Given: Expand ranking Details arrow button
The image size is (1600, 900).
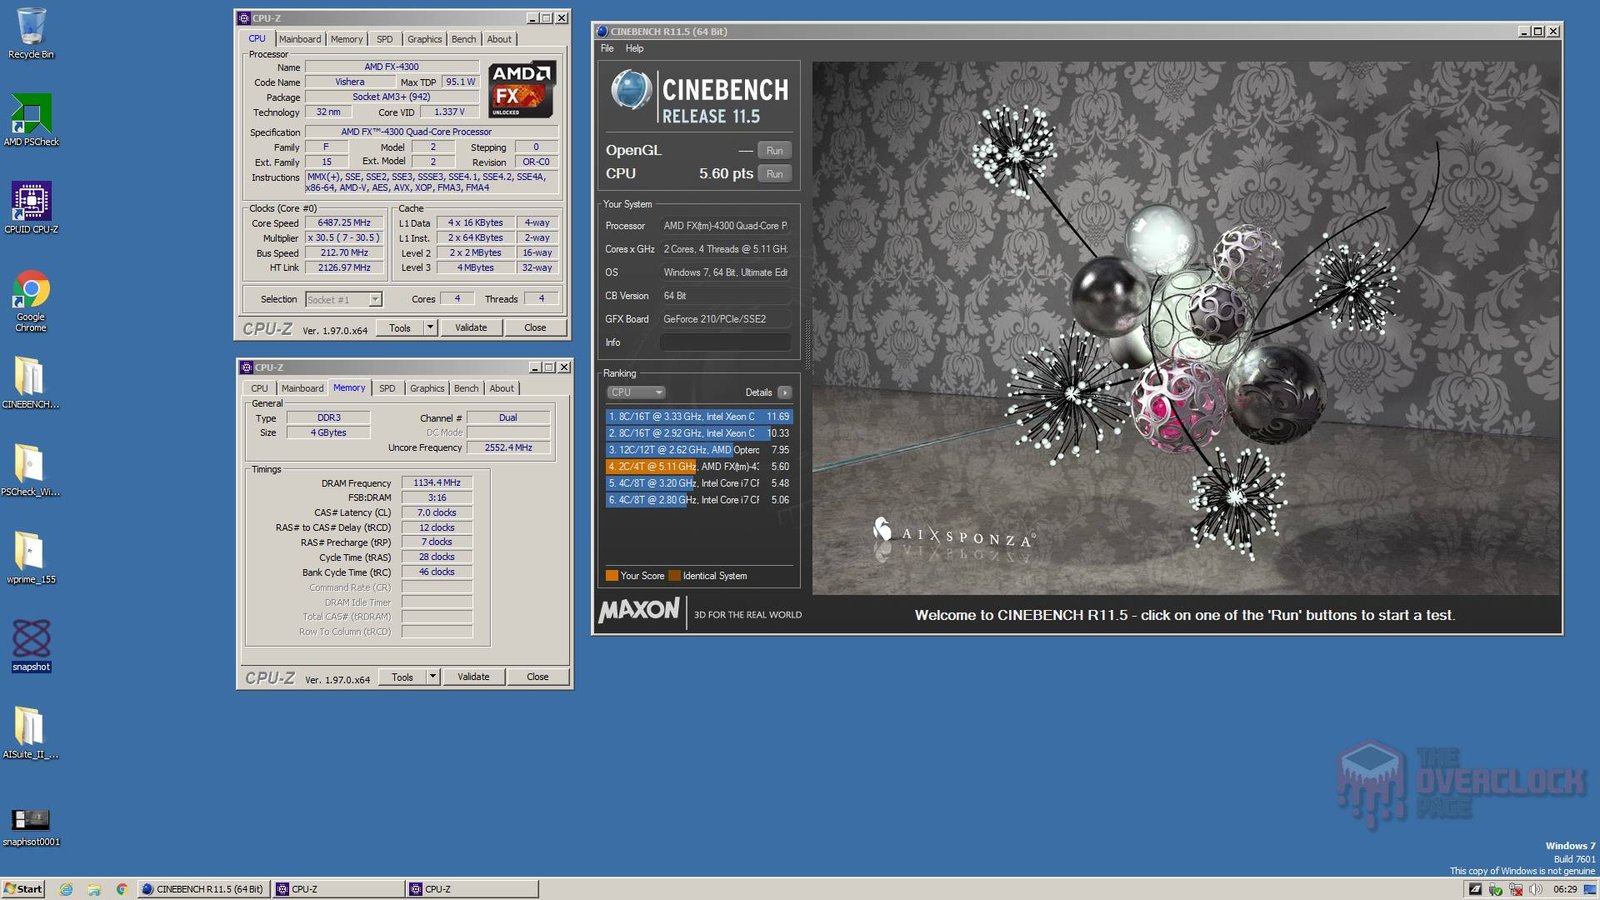Looking at the screenshot, I should pos(784,392).
